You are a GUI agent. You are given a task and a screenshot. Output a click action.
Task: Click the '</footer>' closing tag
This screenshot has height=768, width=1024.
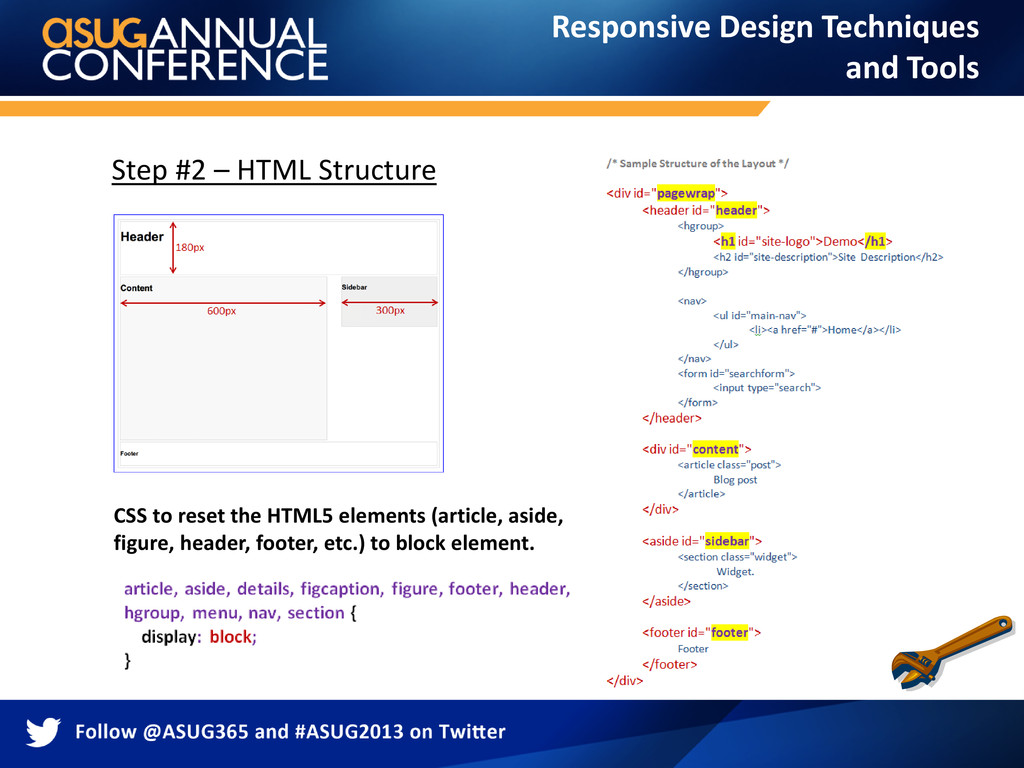tap(669, 665)
